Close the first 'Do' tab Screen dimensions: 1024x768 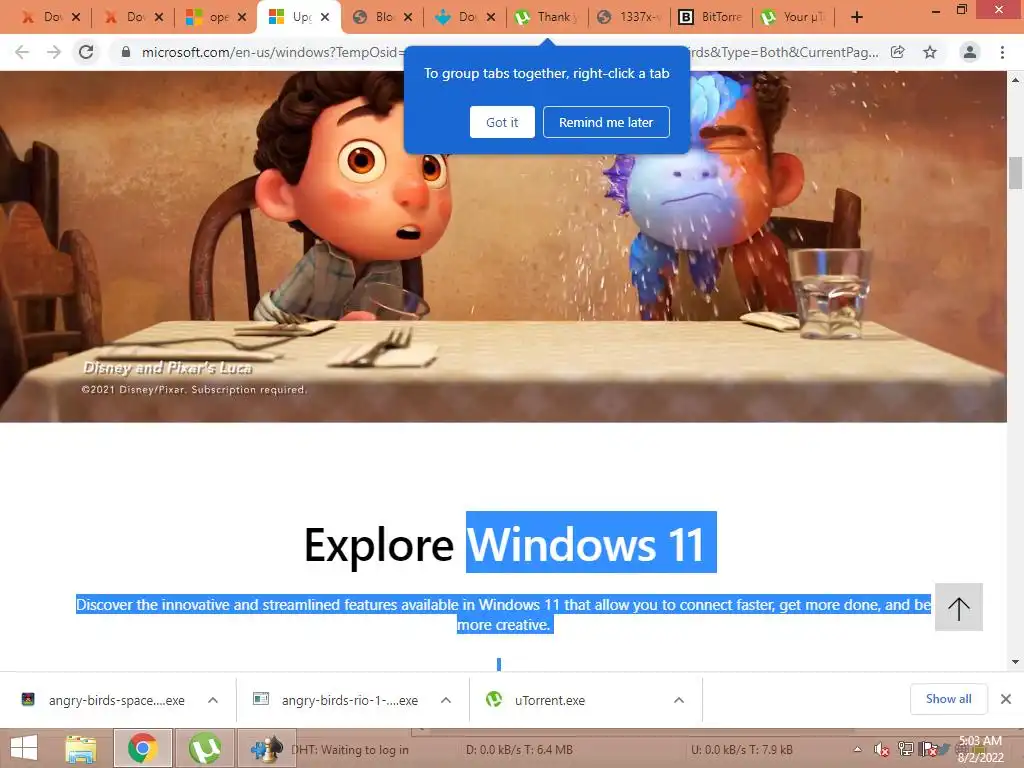76,17
